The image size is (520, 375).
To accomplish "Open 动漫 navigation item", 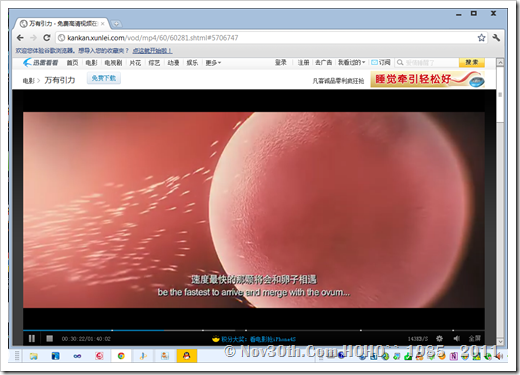I will pyautogui.click(x=173, y=63).
